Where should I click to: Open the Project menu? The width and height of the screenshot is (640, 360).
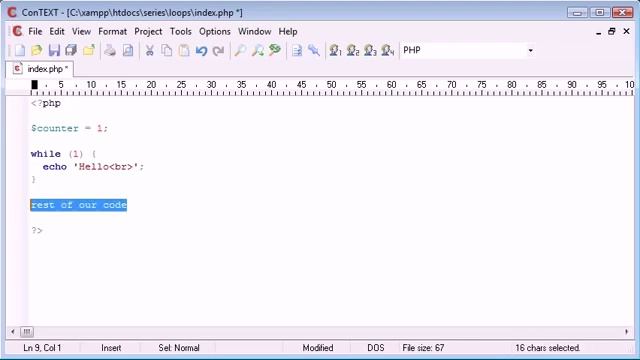point(148,31)
